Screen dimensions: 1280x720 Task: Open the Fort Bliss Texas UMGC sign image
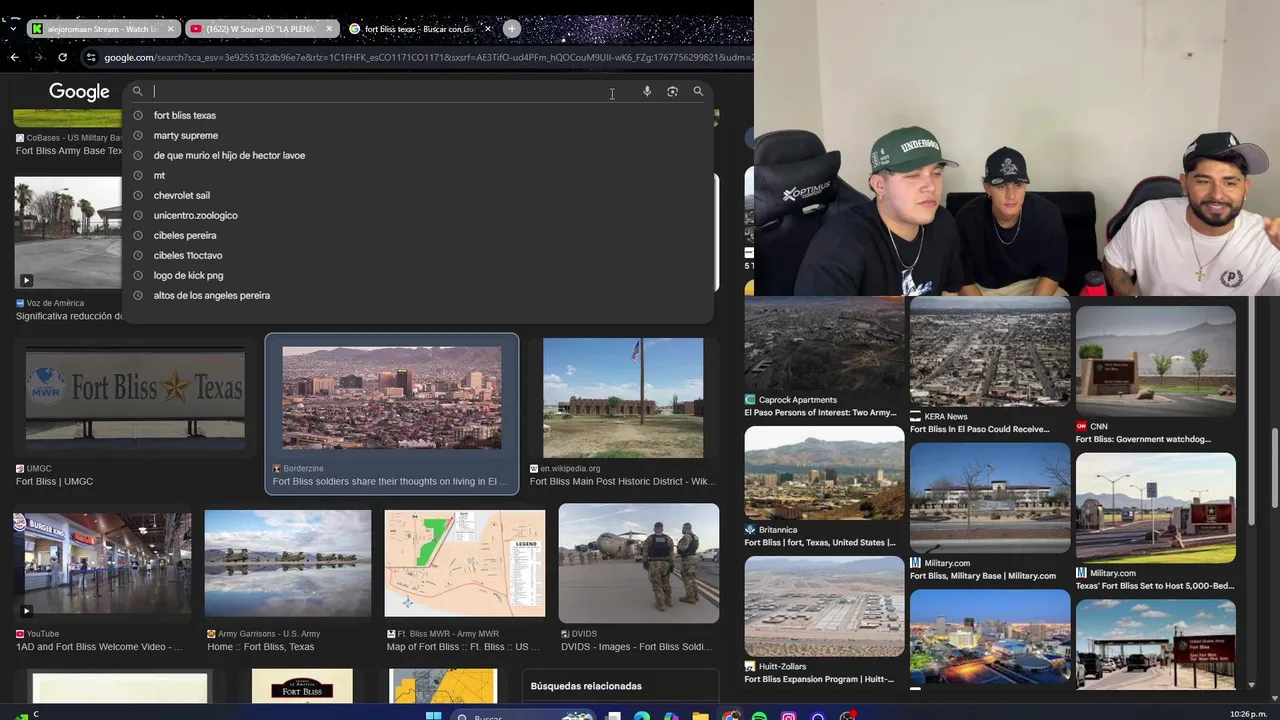click(x=135, y=397)
